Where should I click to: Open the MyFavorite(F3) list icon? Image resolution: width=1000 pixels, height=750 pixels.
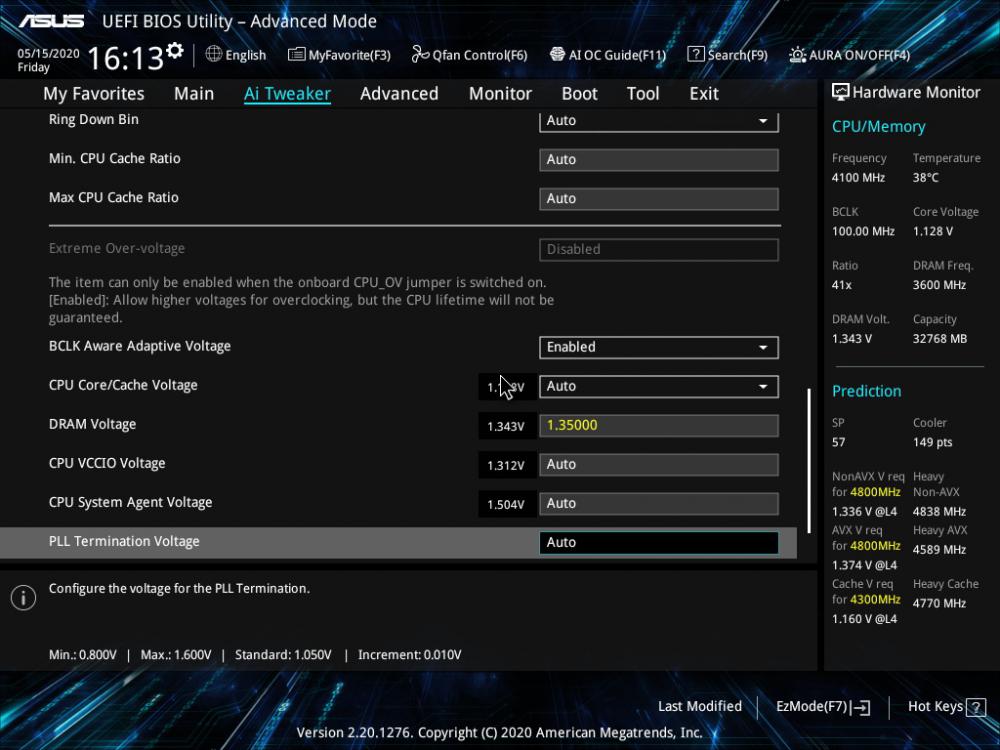tap(296, 55)
